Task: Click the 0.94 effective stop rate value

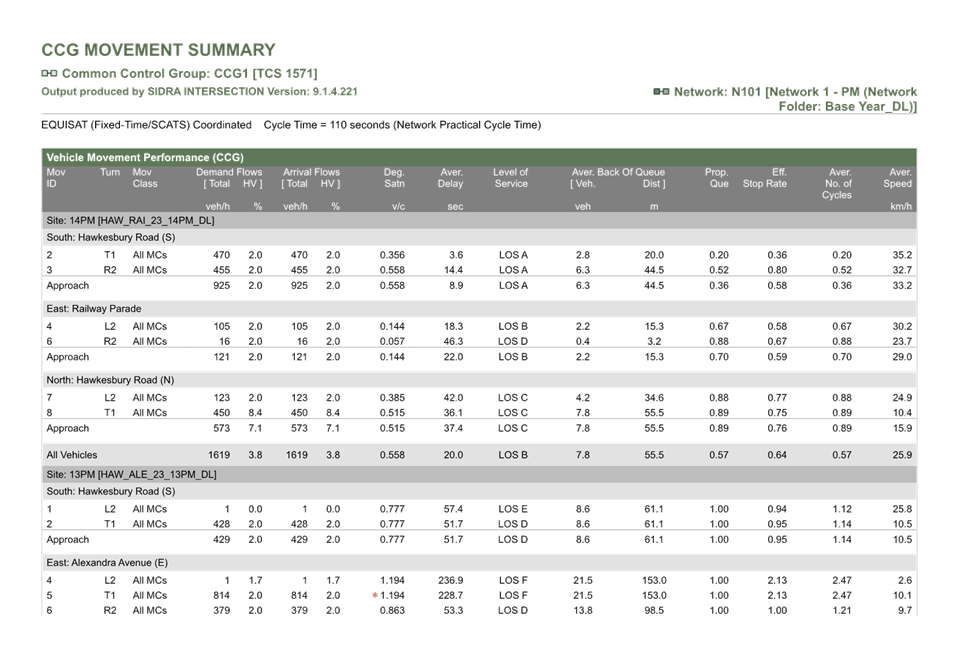Action: [x=777, y=509]
